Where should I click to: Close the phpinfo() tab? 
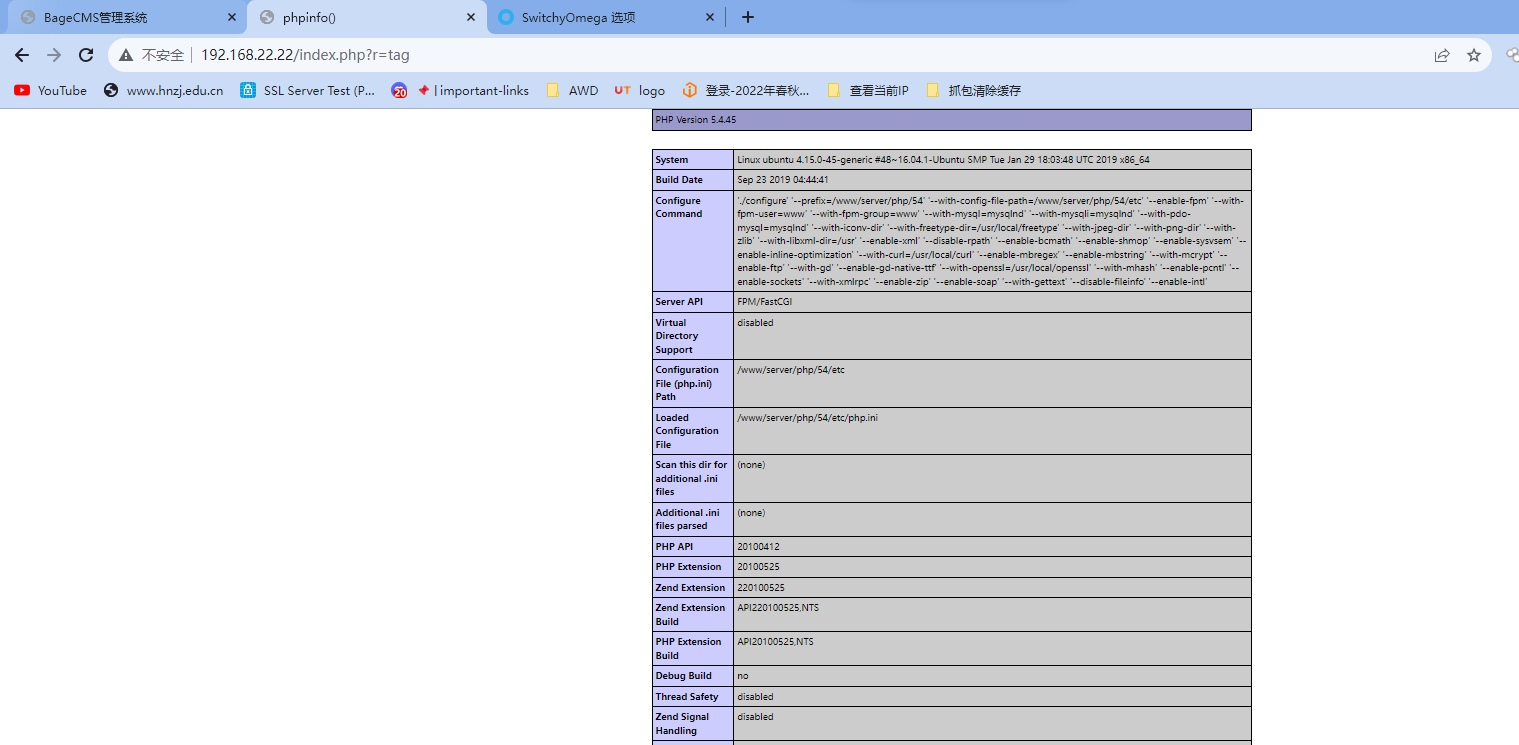tap(471, 17)
